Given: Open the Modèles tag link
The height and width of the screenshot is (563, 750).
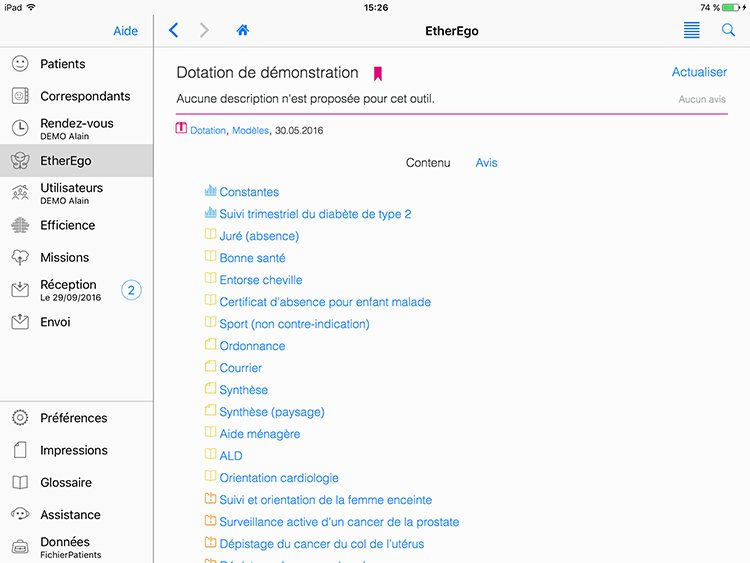Looking at the screenshot, I should click(250, 130).
